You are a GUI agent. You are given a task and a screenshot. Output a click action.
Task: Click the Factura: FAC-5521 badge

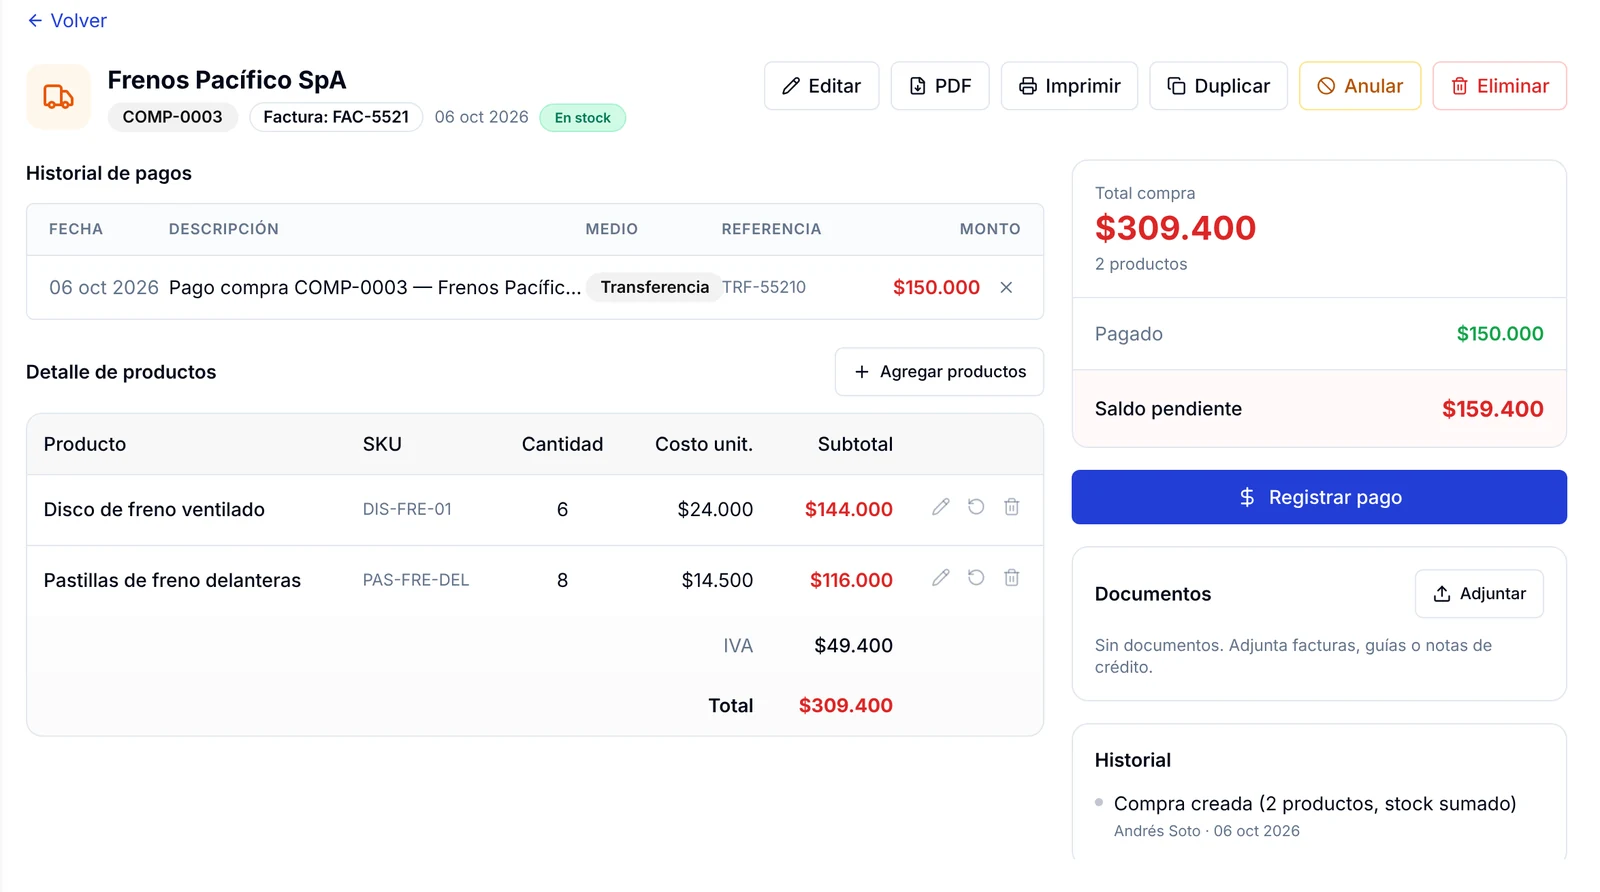[x=336, y=117]
